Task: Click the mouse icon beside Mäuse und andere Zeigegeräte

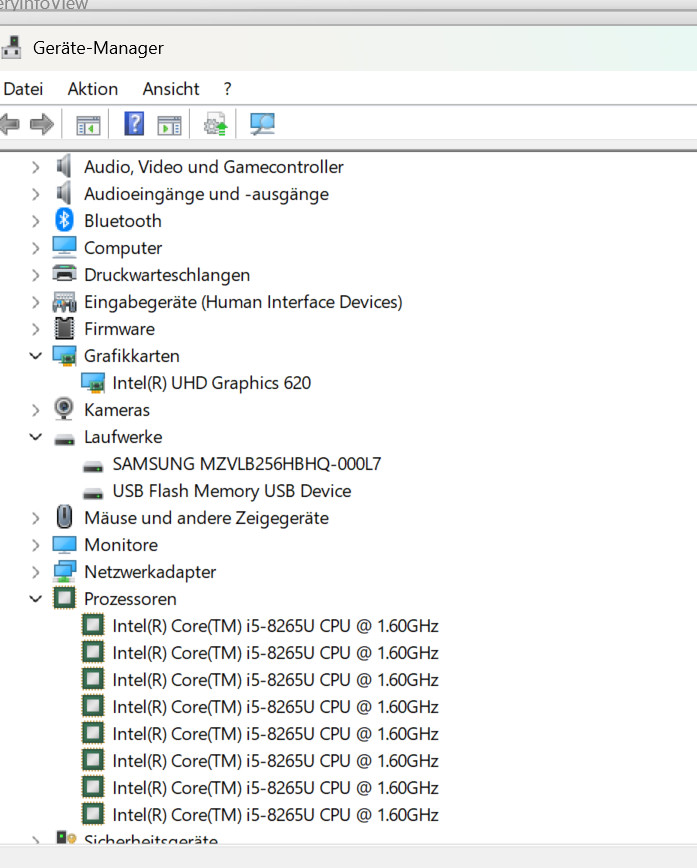Action: click(64, 517)
